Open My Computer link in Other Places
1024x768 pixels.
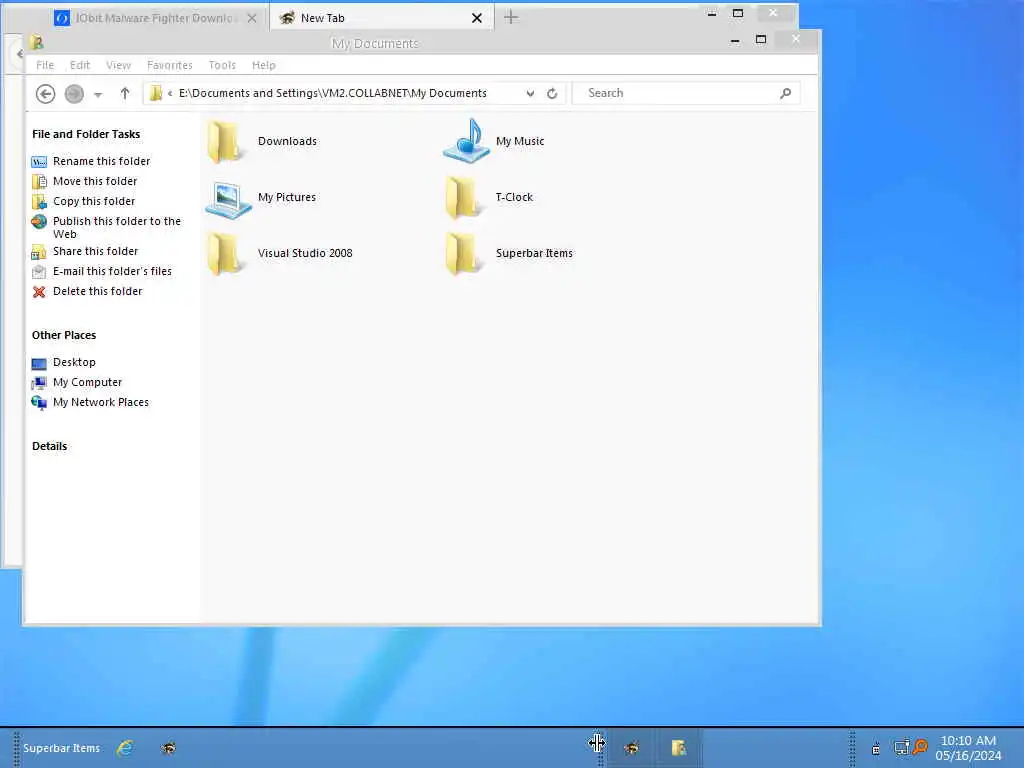88,383
